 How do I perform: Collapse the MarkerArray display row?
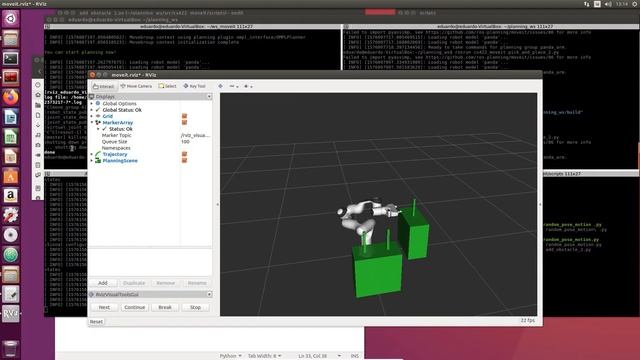point(91,122)
